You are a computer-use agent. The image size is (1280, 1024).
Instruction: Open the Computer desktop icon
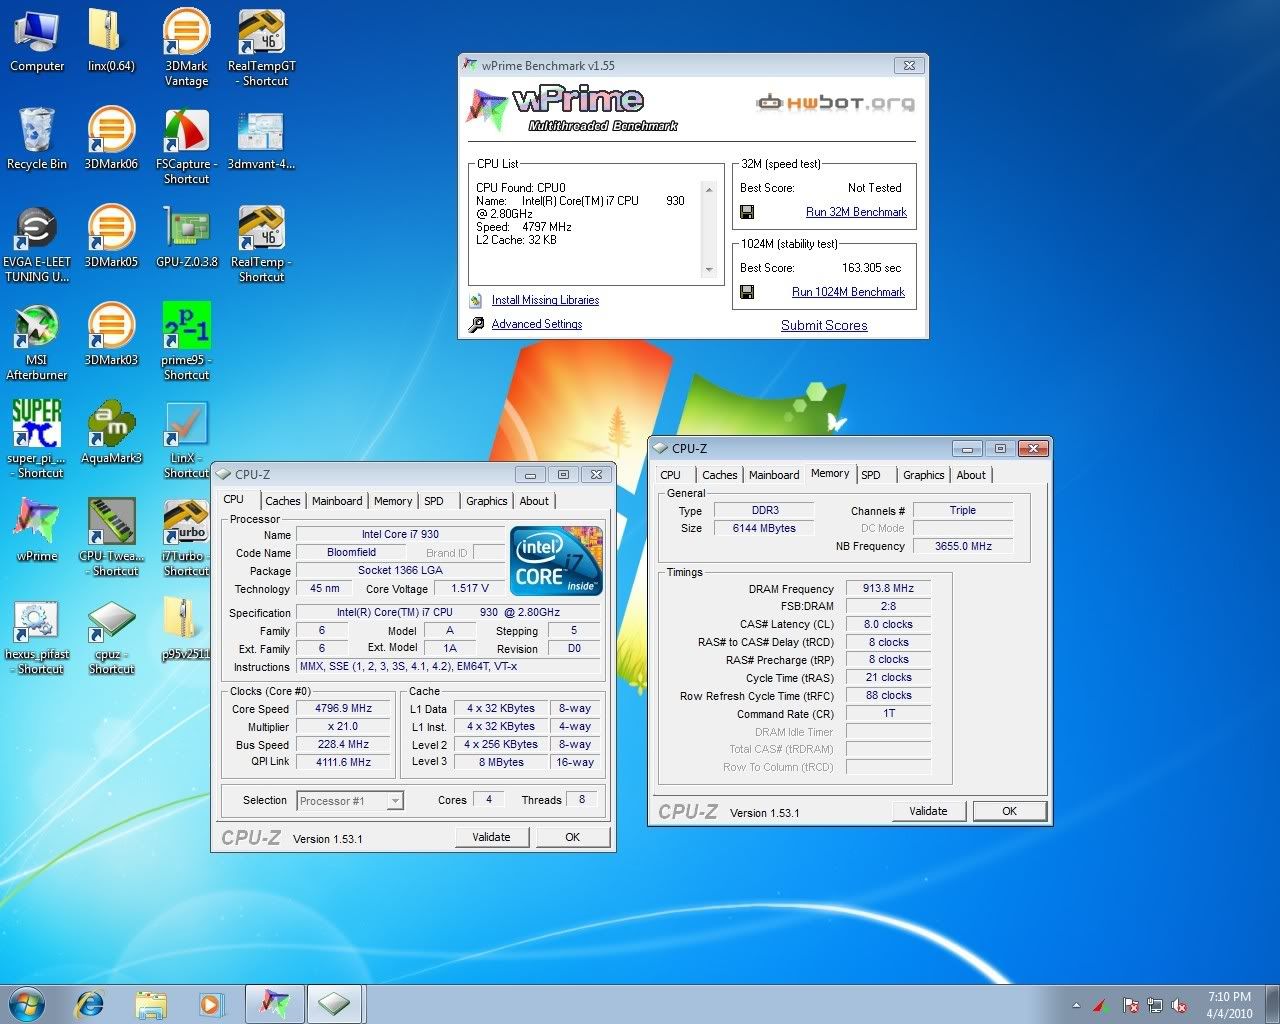[37, 40]
